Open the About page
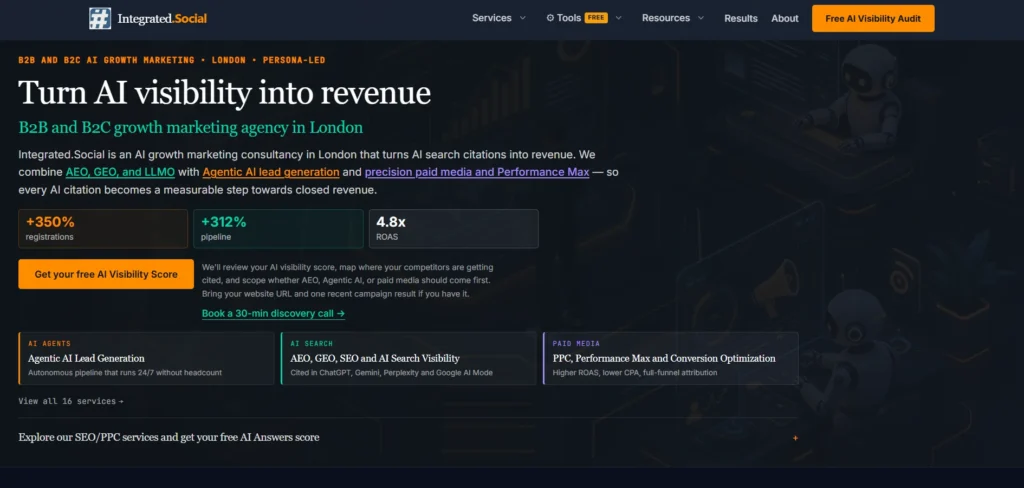 784,18
